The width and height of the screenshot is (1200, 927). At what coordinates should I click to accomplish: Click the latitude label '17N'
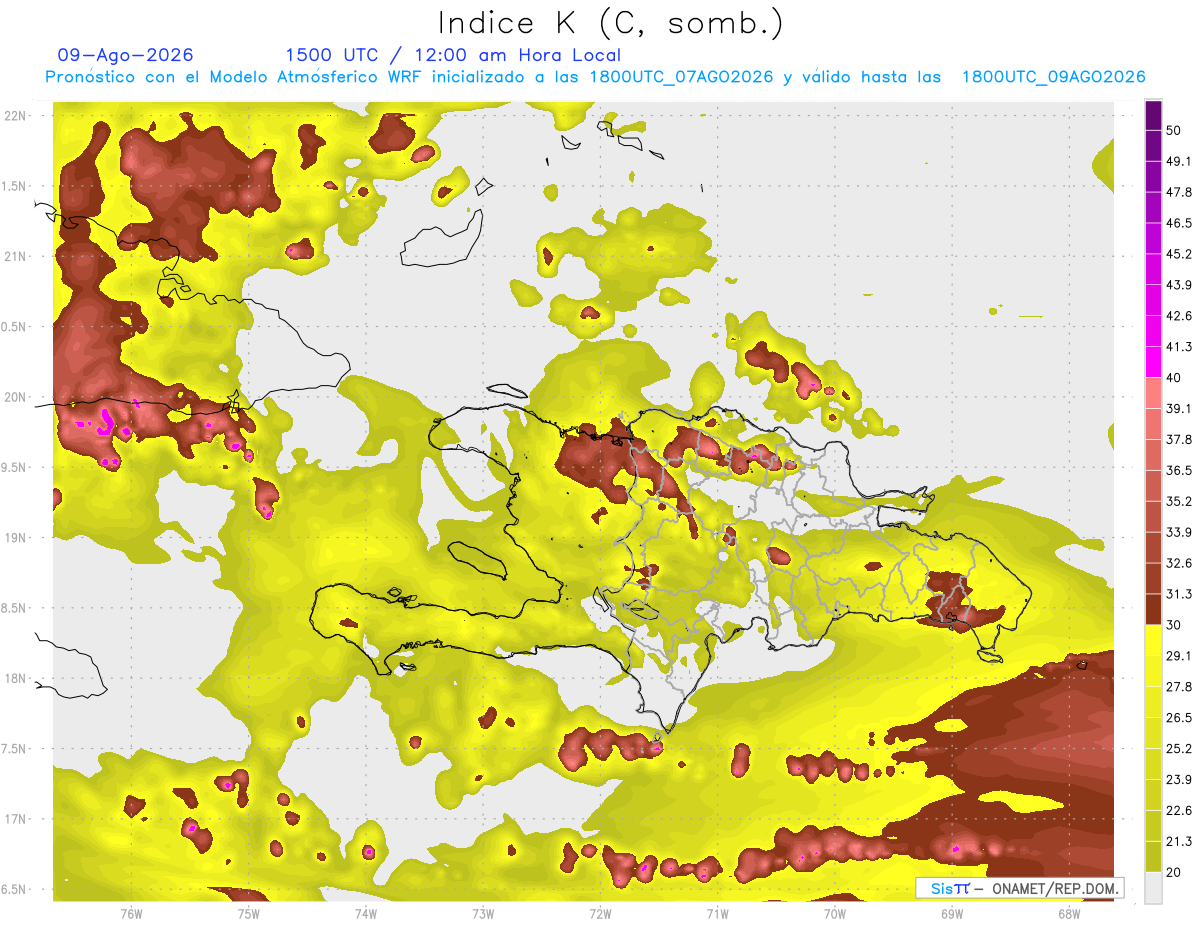tap(17, 819)
